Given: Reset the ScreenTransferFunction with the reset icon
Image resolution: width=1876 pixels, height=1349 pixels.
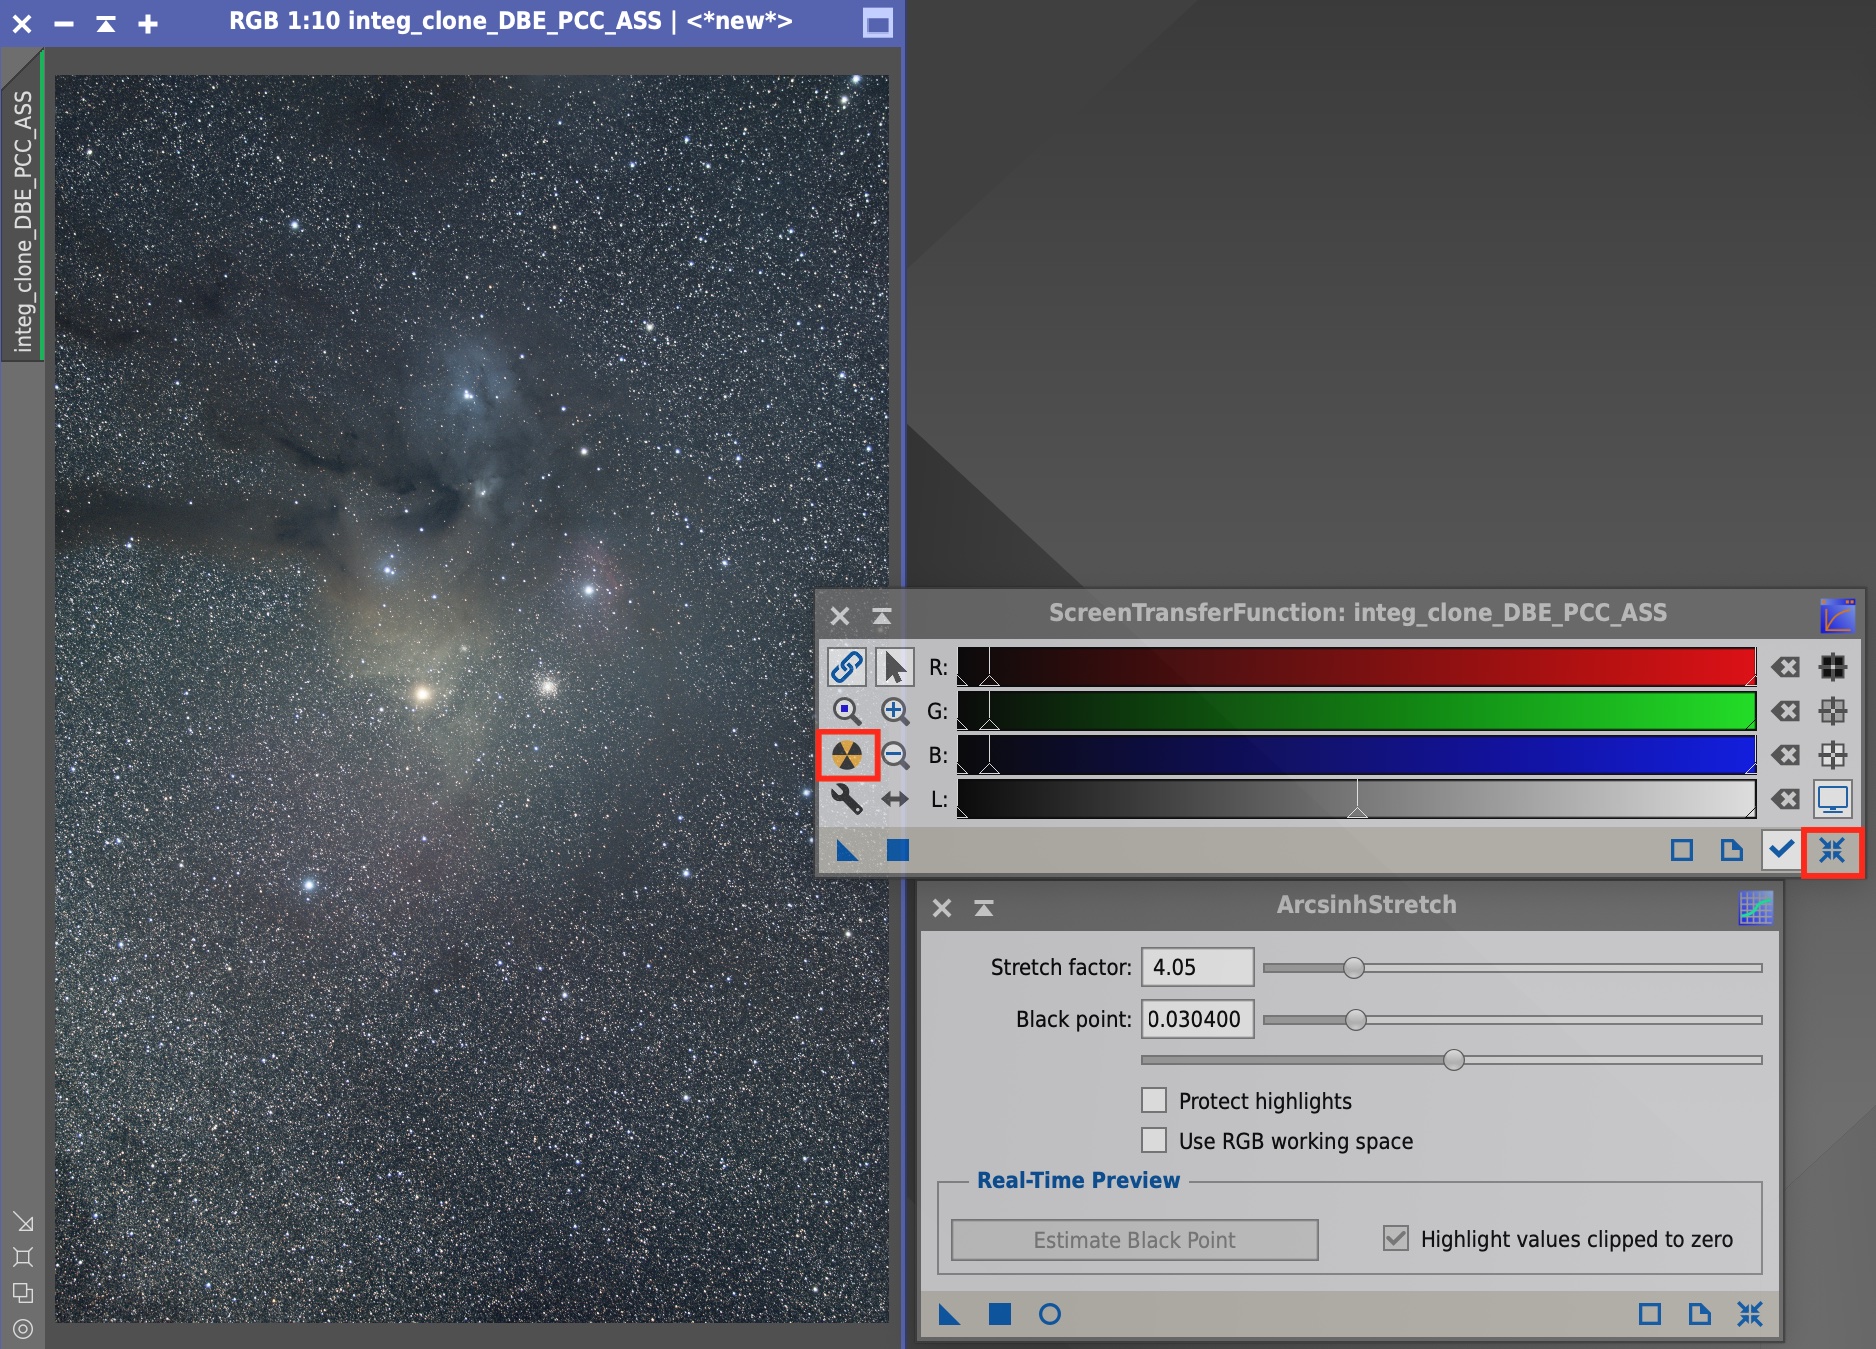Looking at the screenshot, I should pyautogui.click(x=1831, y=851).
